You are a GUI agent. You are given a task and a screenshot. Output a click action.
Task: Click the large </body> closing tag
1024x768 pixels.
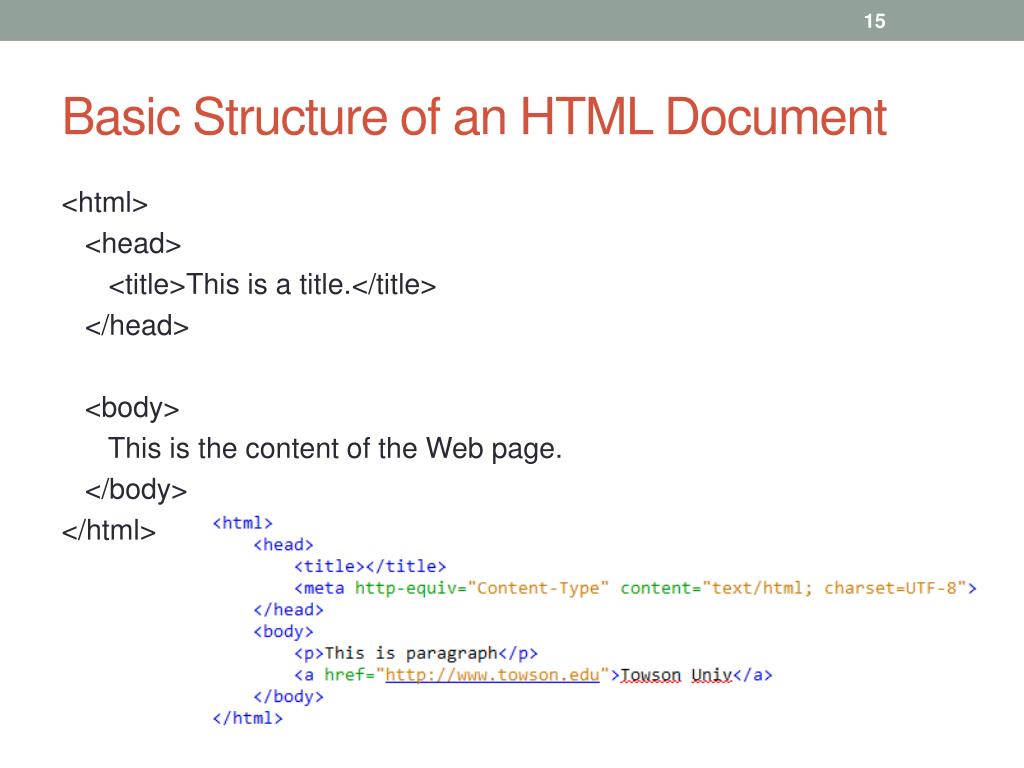point(136,490)
